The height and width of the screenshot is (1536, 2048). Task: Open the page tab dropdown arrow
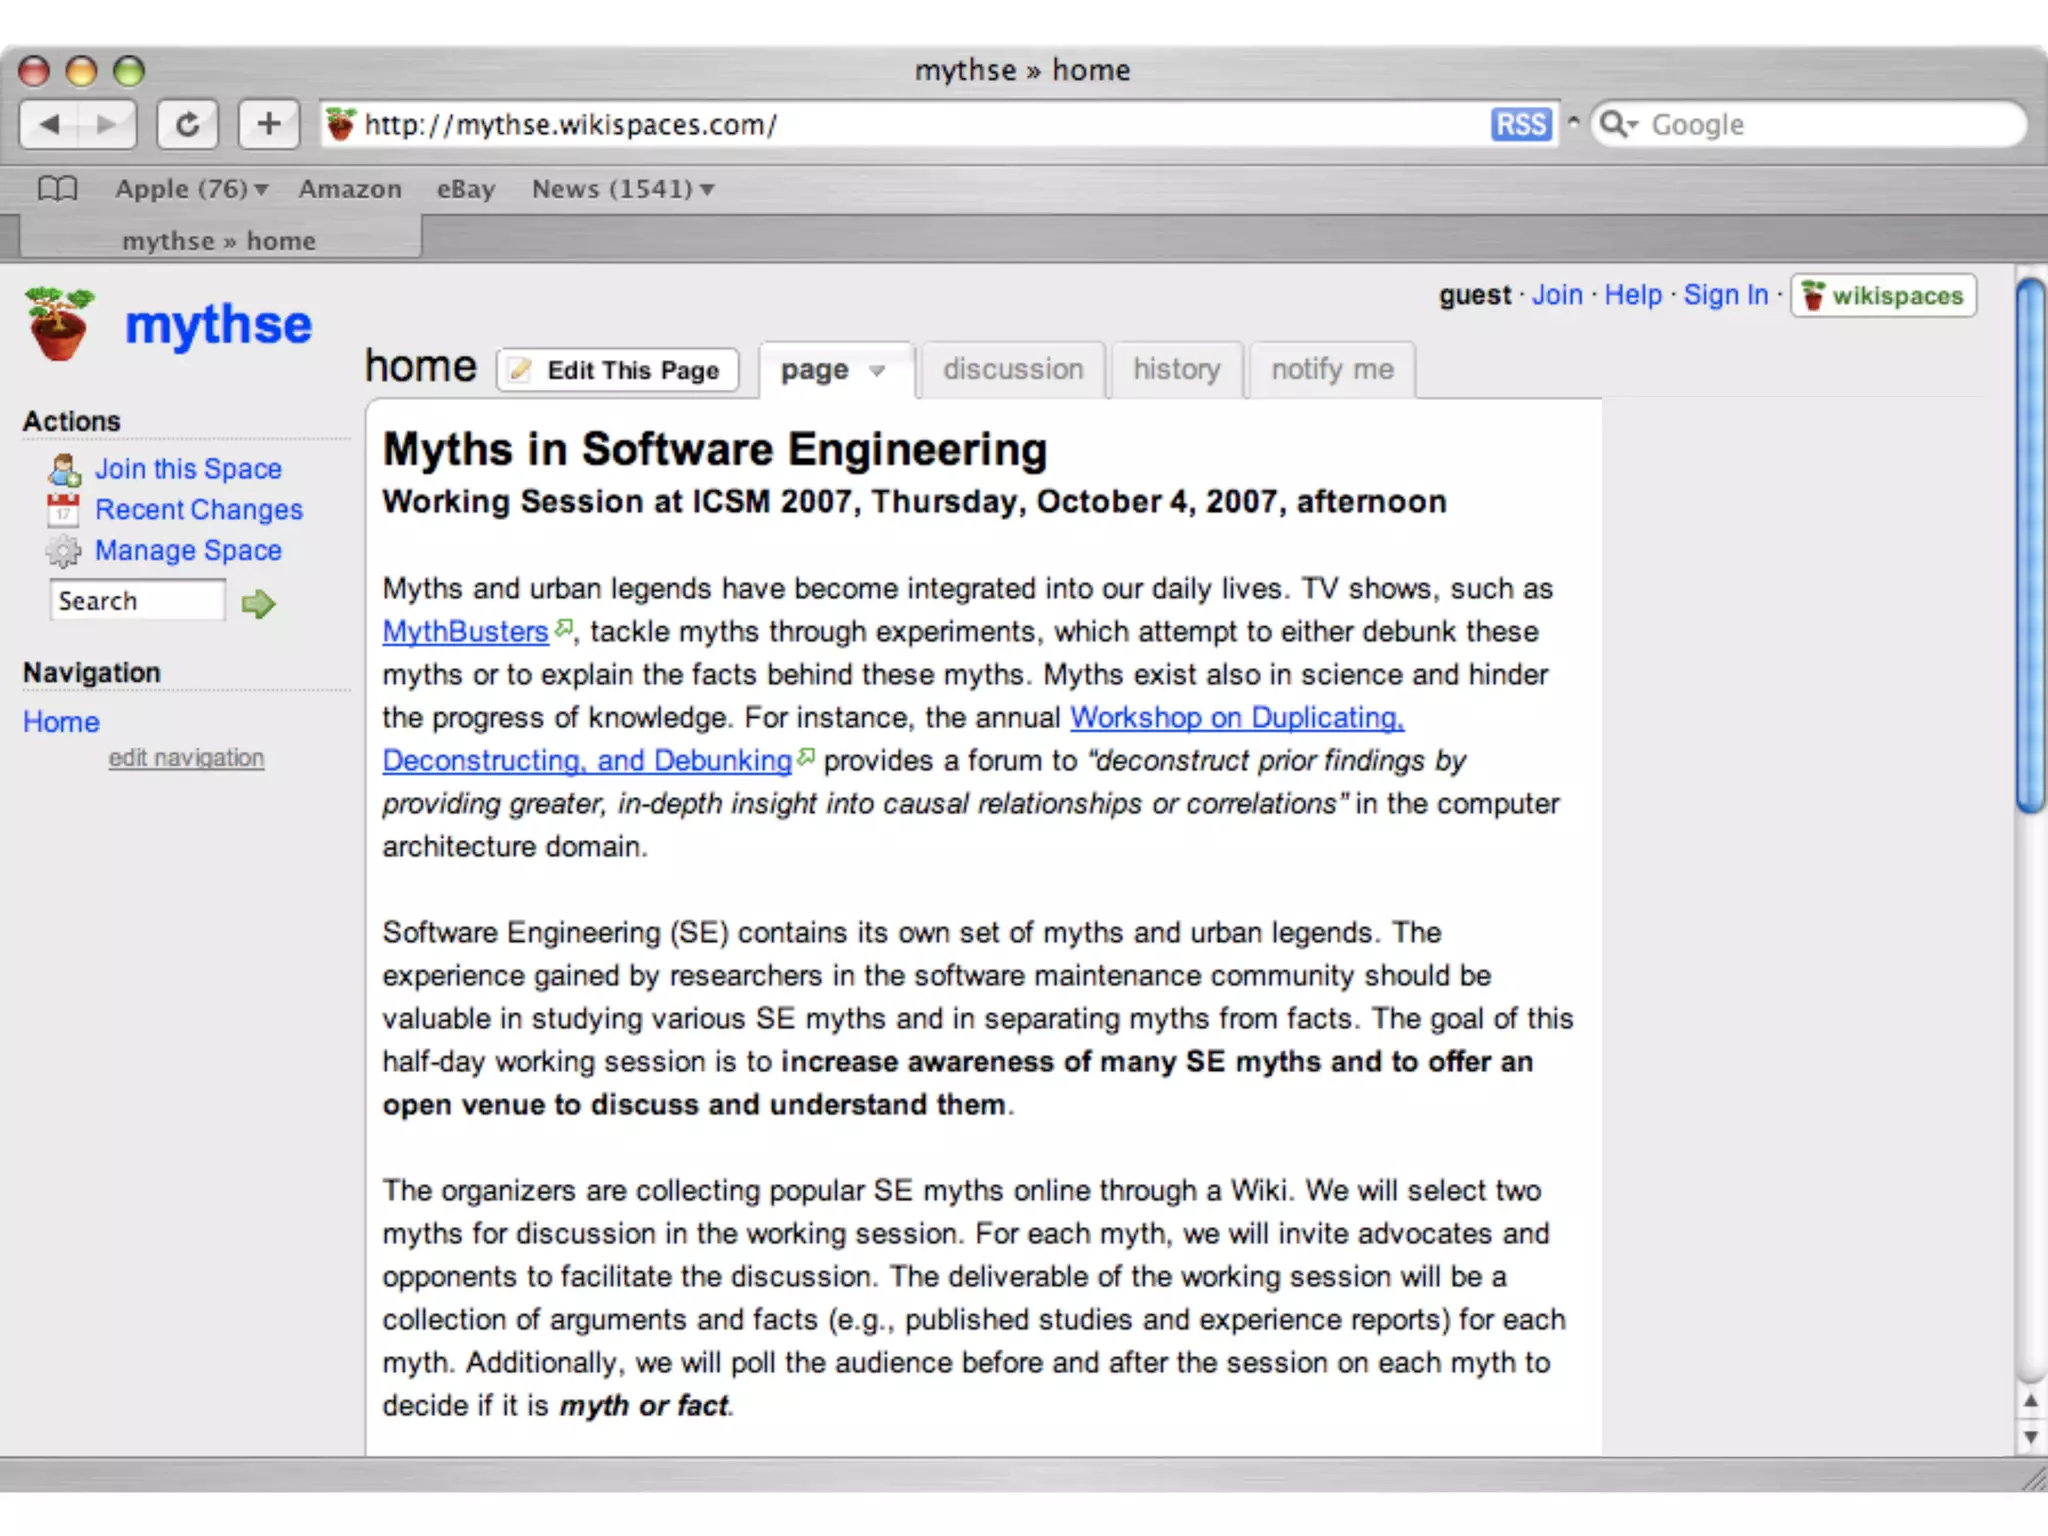pyautogui.click(x=878, y=371)
